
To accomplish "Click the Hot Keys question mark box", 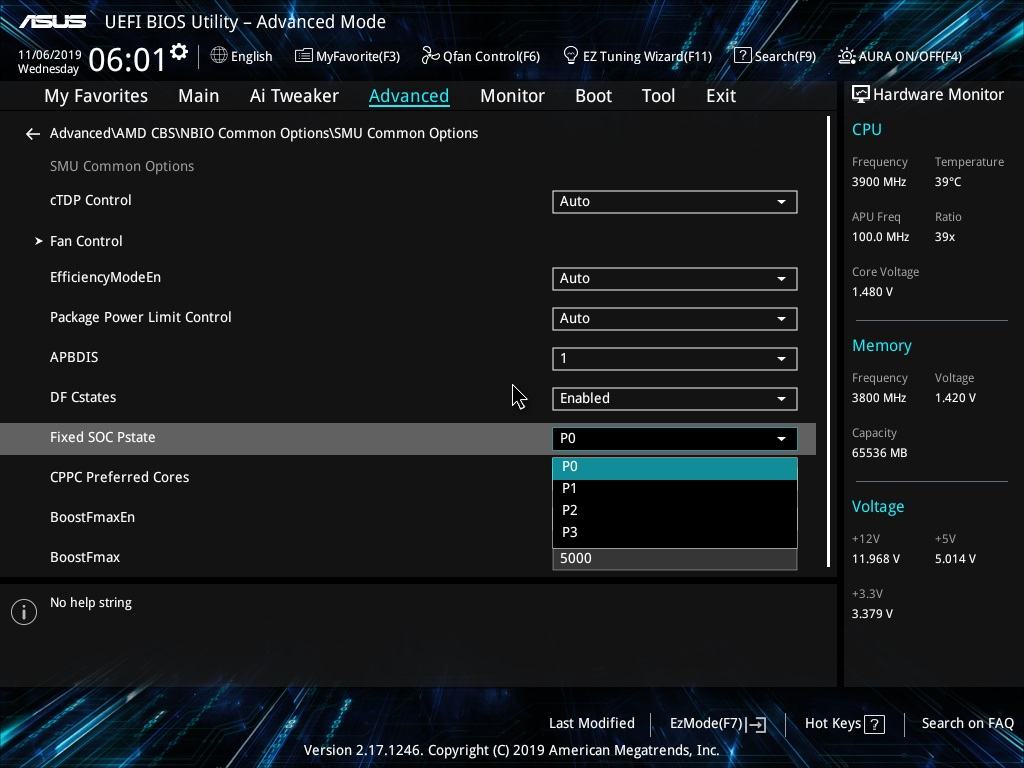I will (874, 724).
